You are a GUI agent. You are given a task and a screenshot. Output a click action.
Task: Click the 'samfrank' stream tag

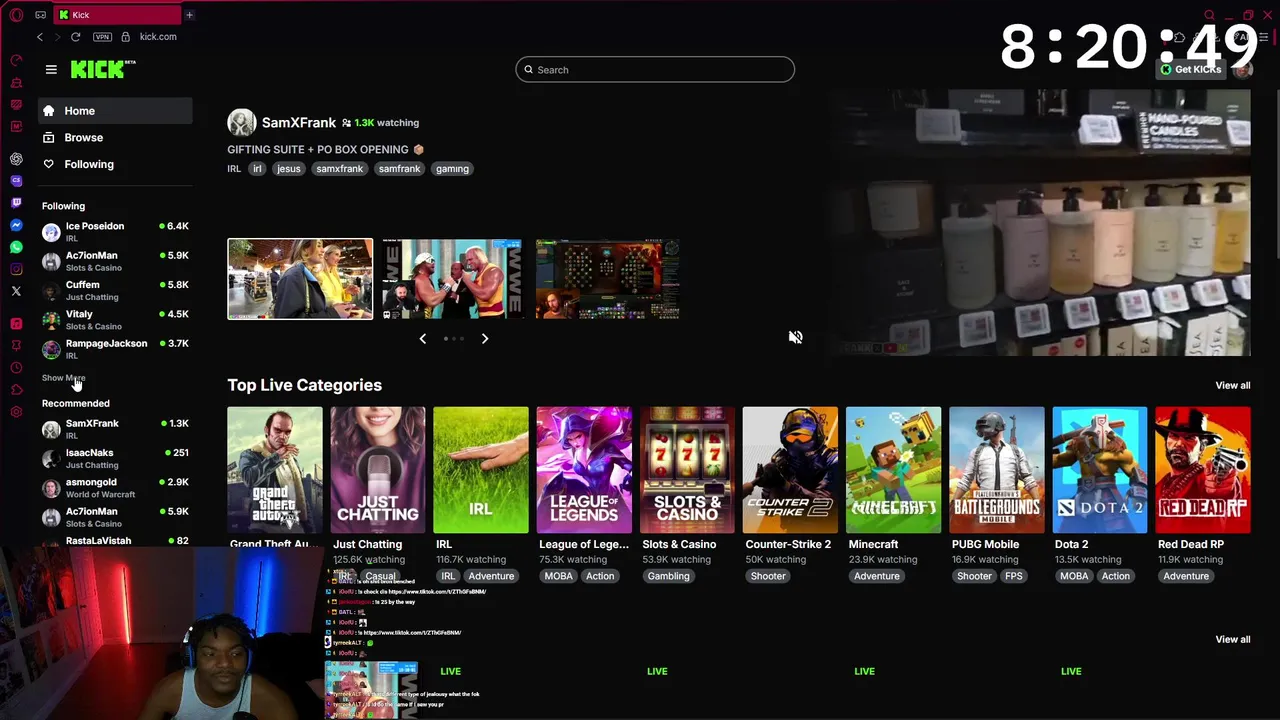399,169
